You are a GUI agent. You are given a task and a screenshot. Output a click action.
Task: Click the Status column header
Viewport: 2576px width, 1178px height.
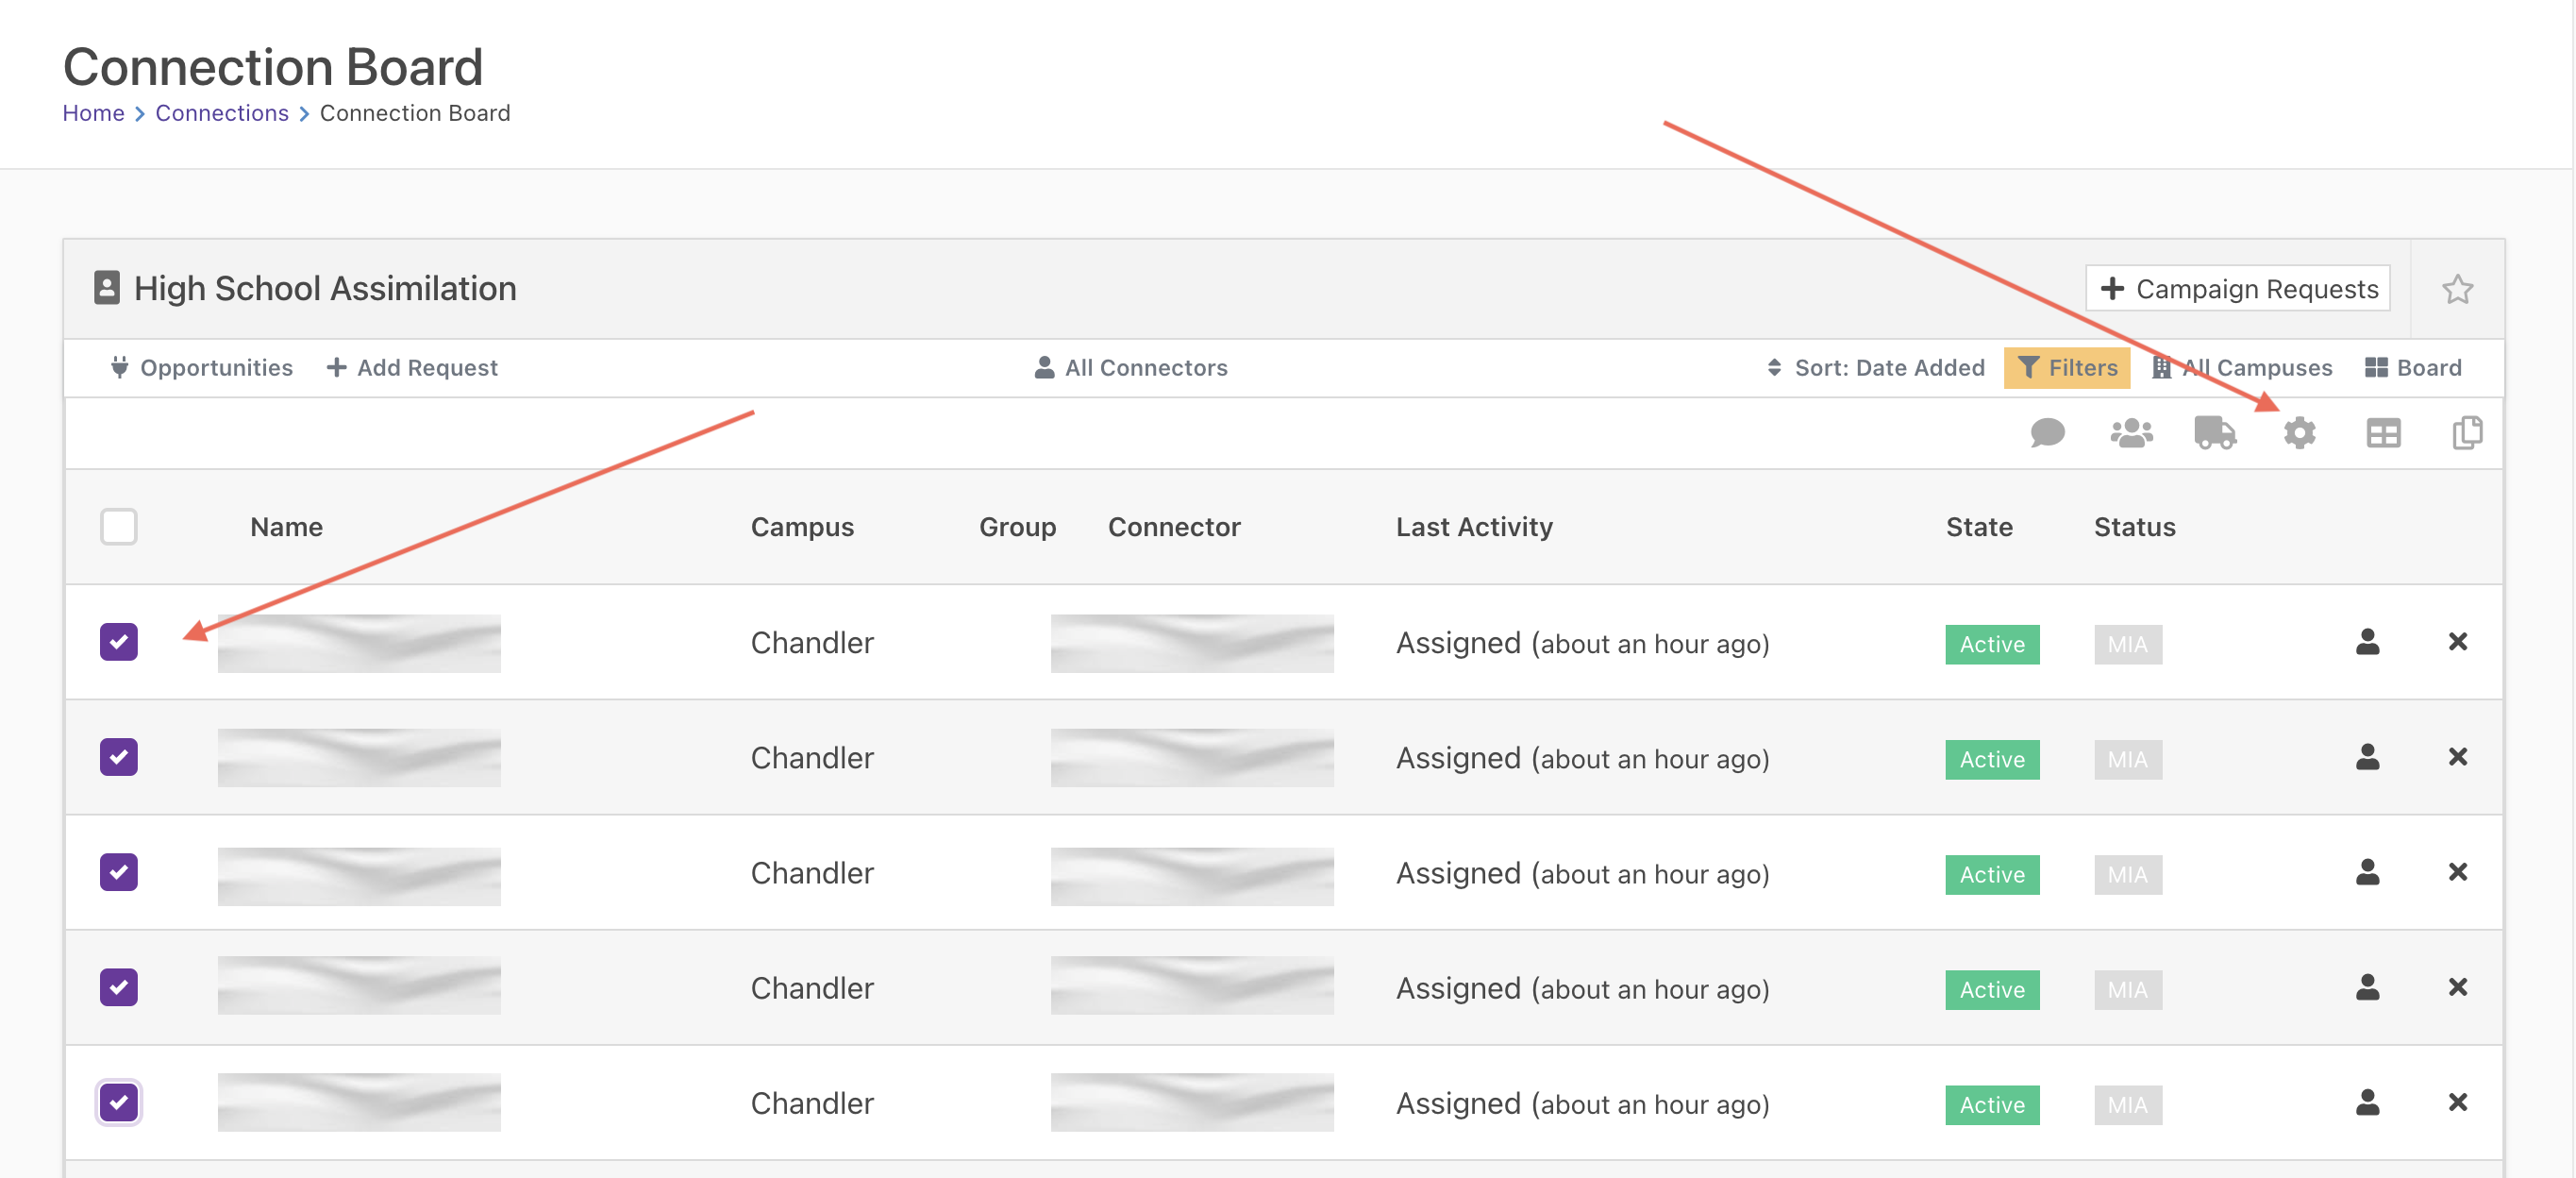coord(2135,527)
